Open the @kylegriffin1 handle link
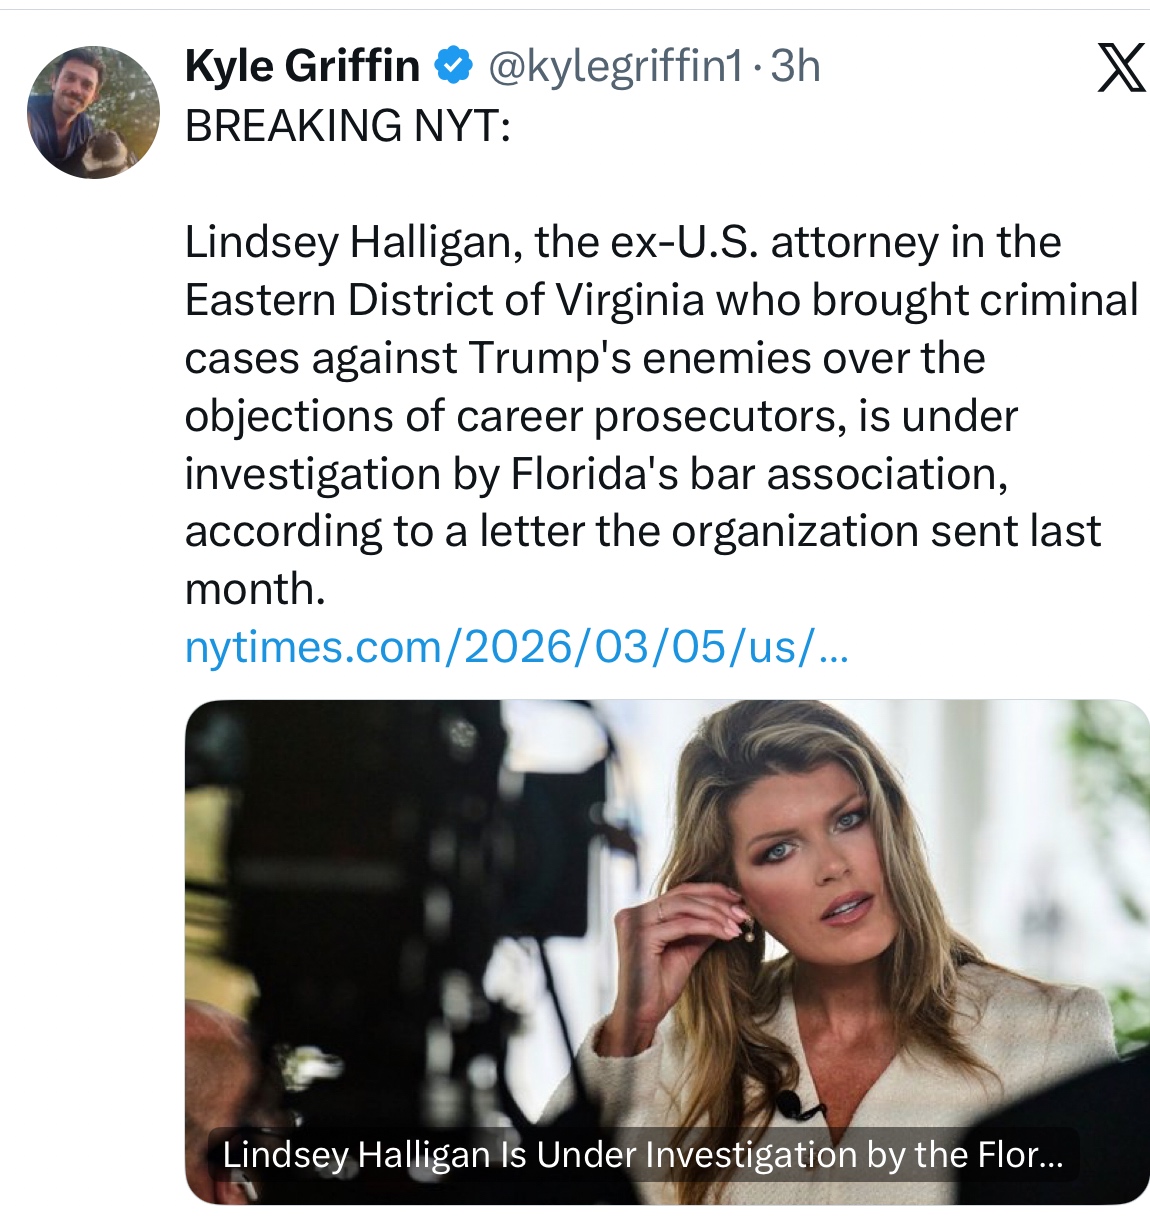1150x1219 pixels. 615,67
